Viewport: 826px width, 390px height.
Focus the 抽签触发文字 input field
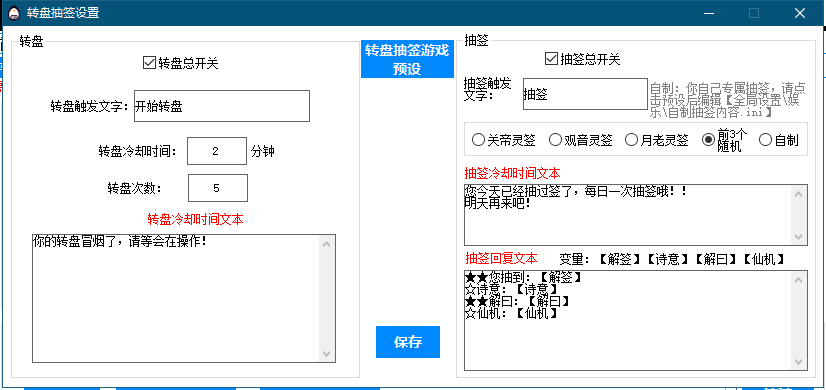pyautogui.click(x=585, y=94)
